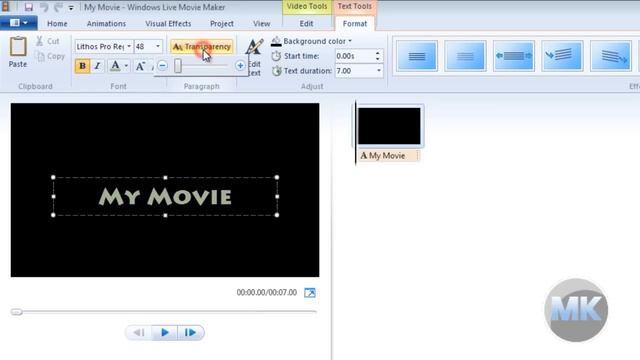Open the Text duration dropdown
The image size is (640, 360).
[x=379, y=71]
